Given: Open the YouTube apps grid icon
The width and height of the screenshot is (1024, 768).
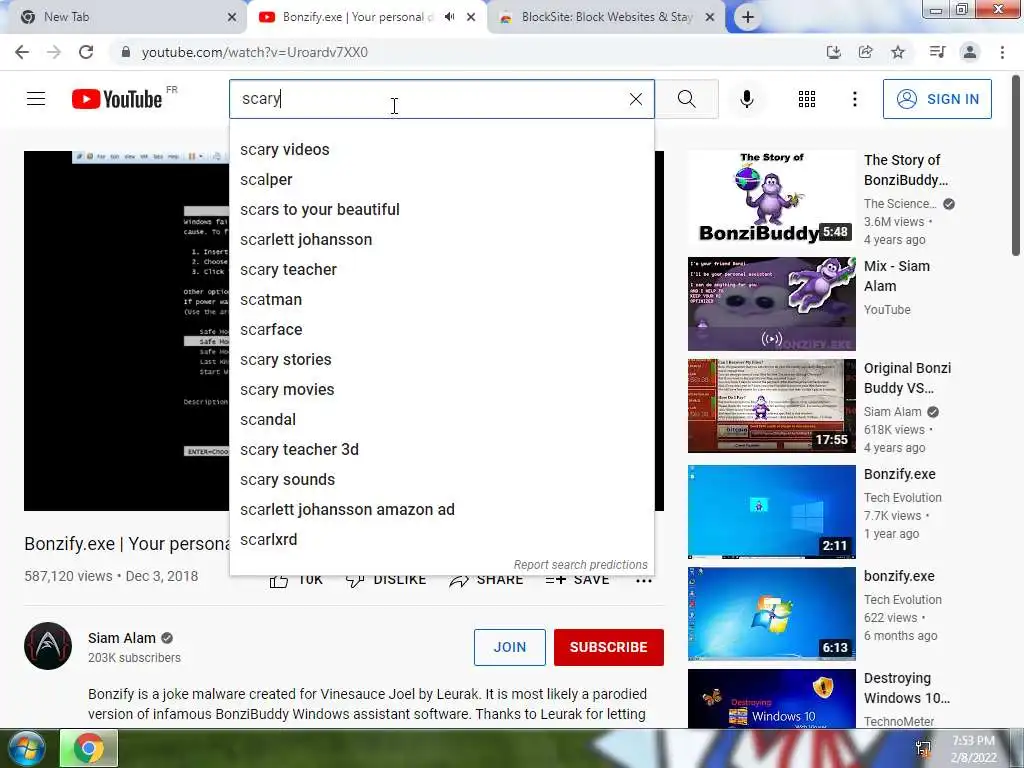Looking at the screenshot, I should pos(807,99).
